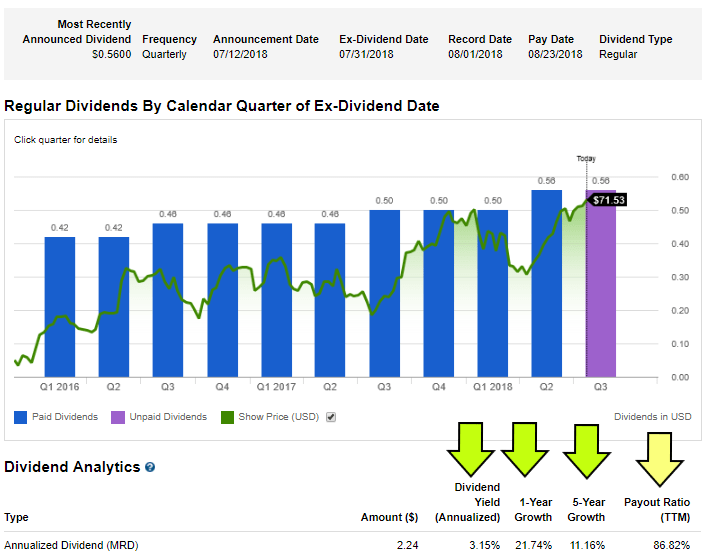
Task: Click the purple Unpaid Dividends legend swatch
Action: click(119, 417)
